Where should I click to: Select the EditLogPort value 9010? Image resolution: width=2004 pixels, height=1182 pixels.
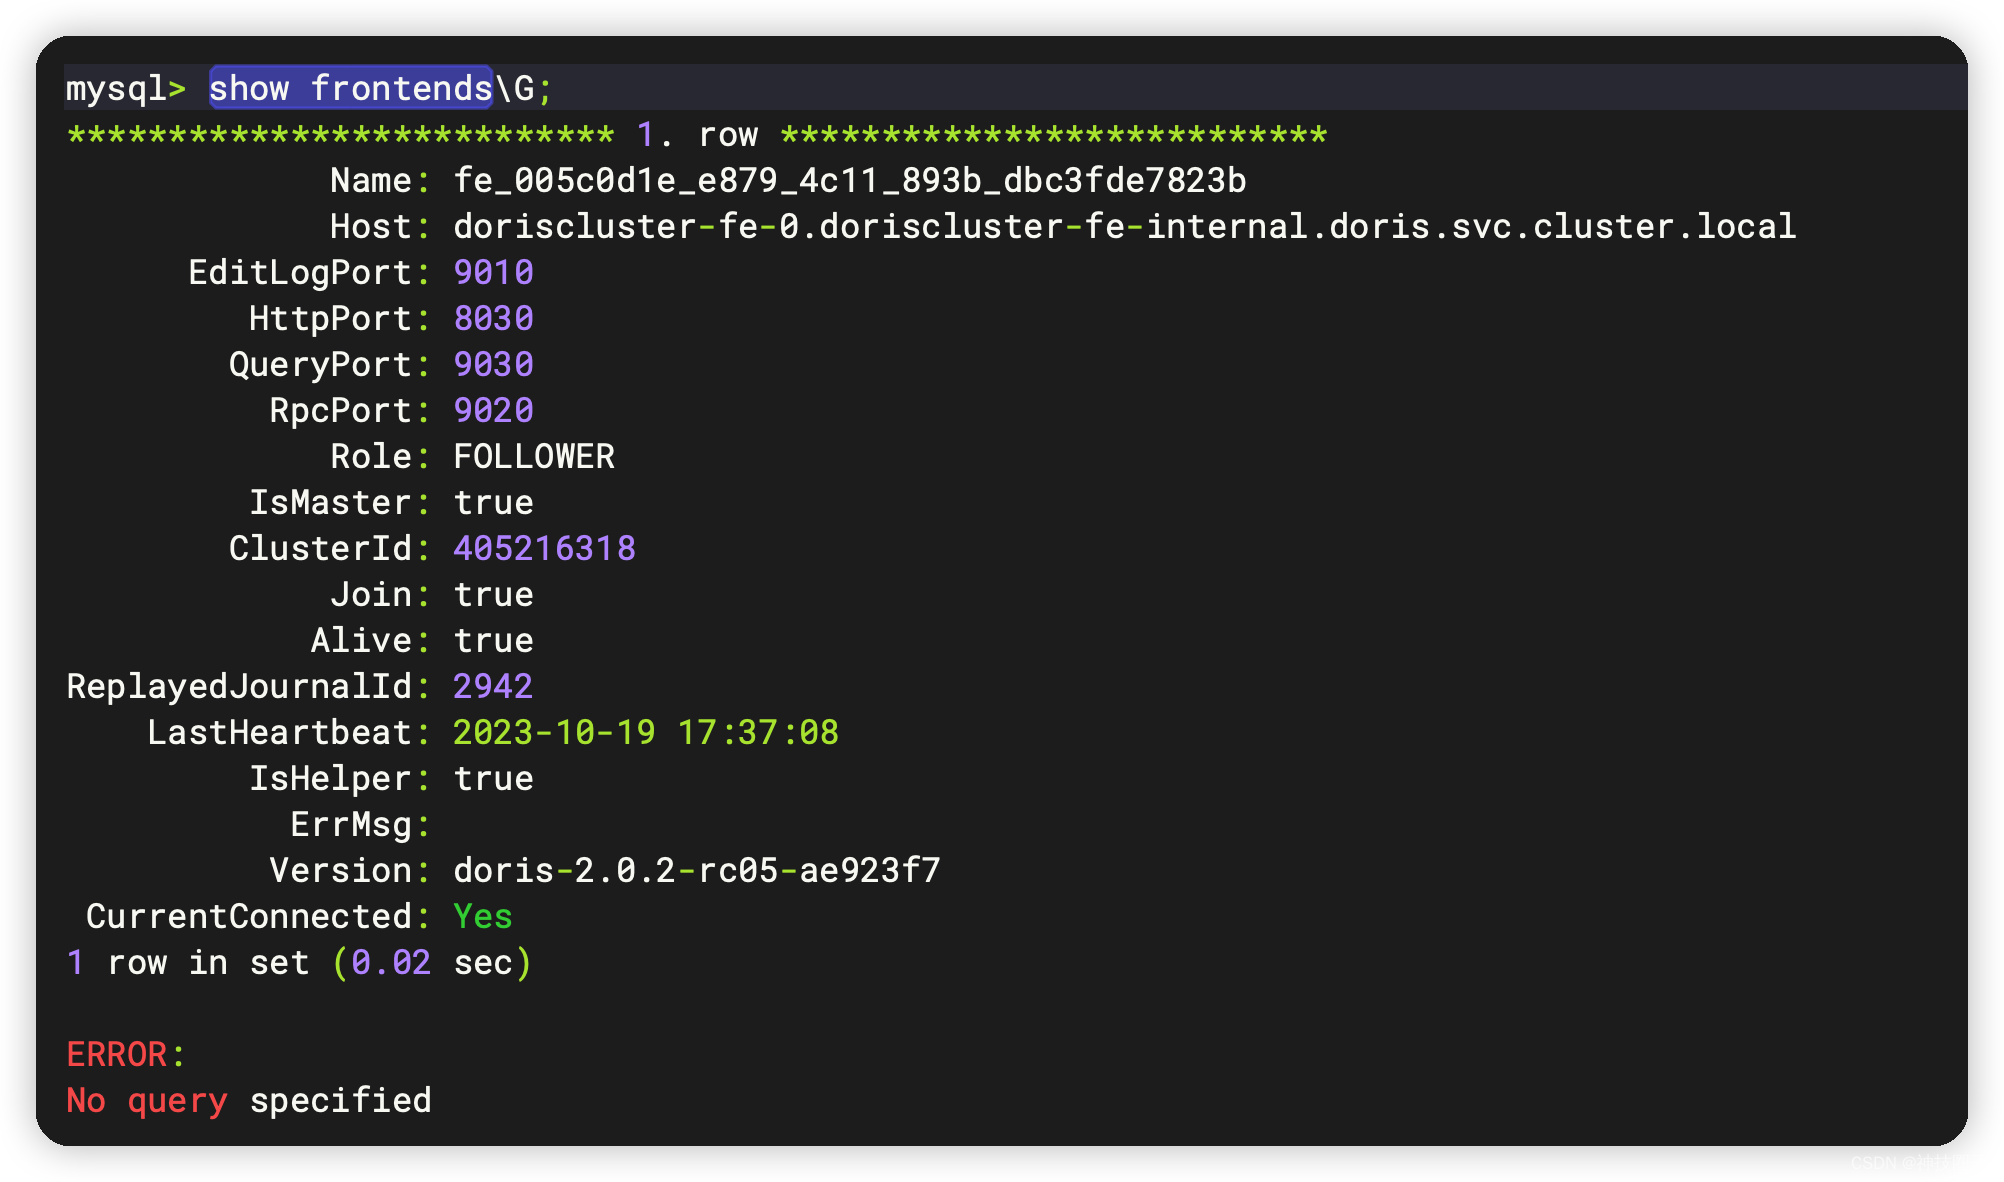(492, 271)
